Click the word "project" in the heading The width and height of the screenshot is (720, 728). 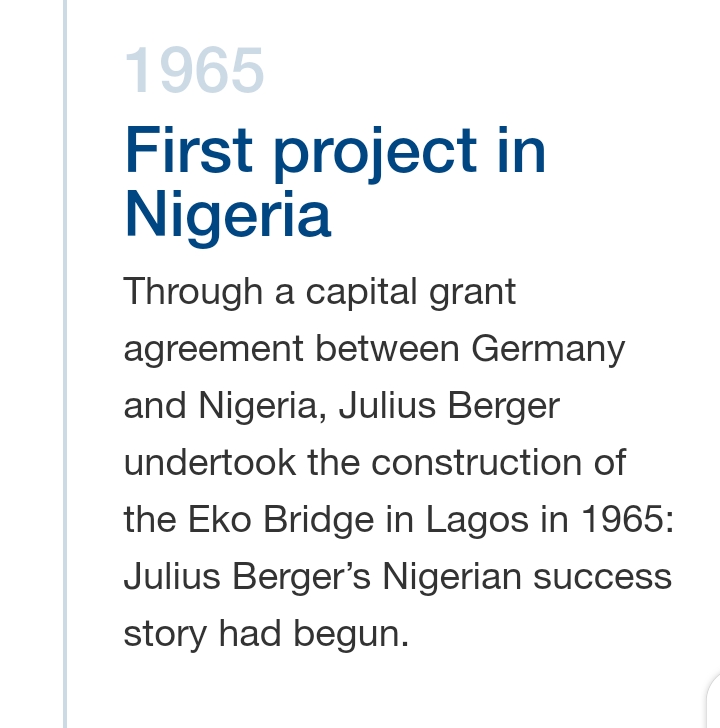pyautogui.click(x=375, y=152)
